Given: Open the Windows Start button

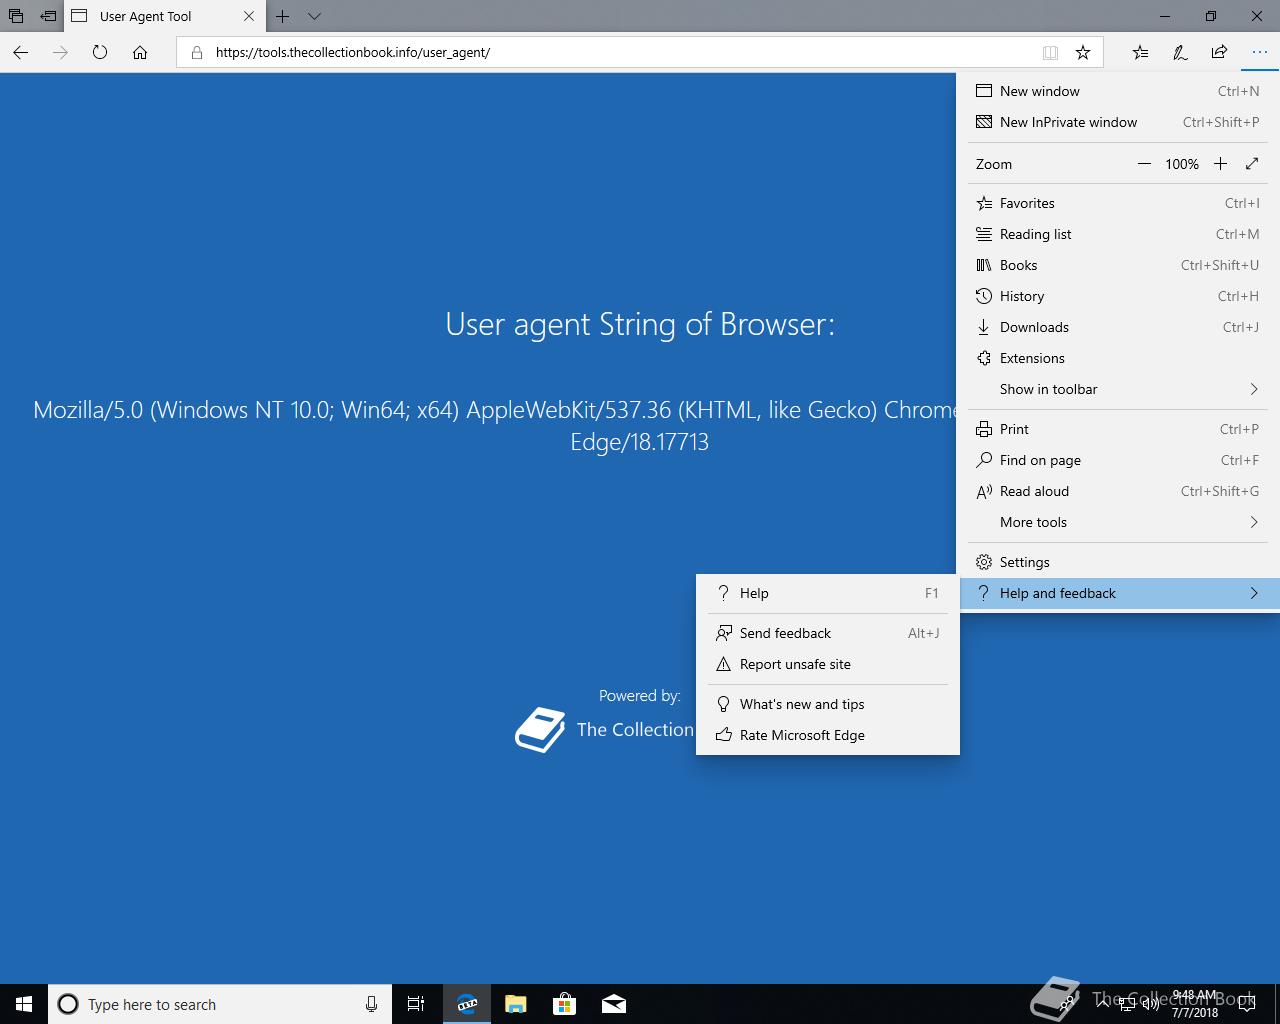Looking at the screenshot, I should coord(24,1004).
